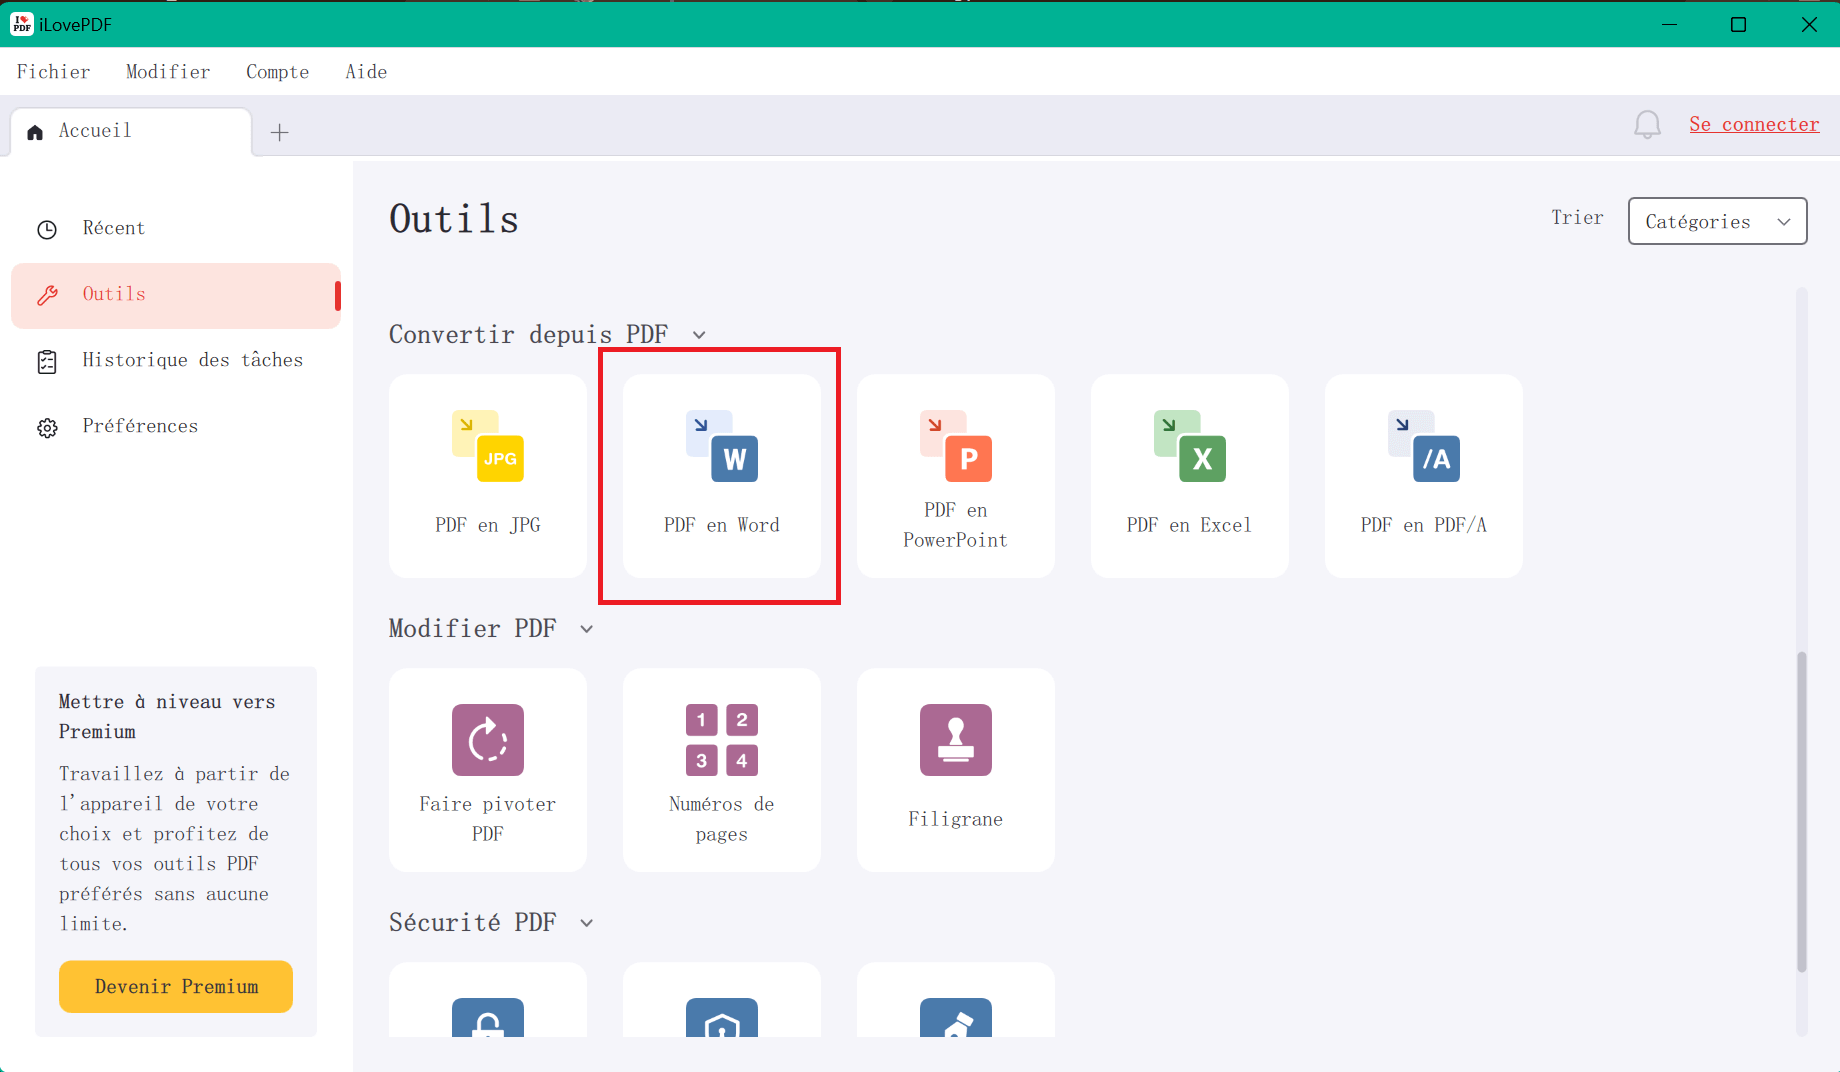Click the tools list vertical scrollbar
Image resolution: width=1840 pixels, height=1072 pixels.
1802,812
